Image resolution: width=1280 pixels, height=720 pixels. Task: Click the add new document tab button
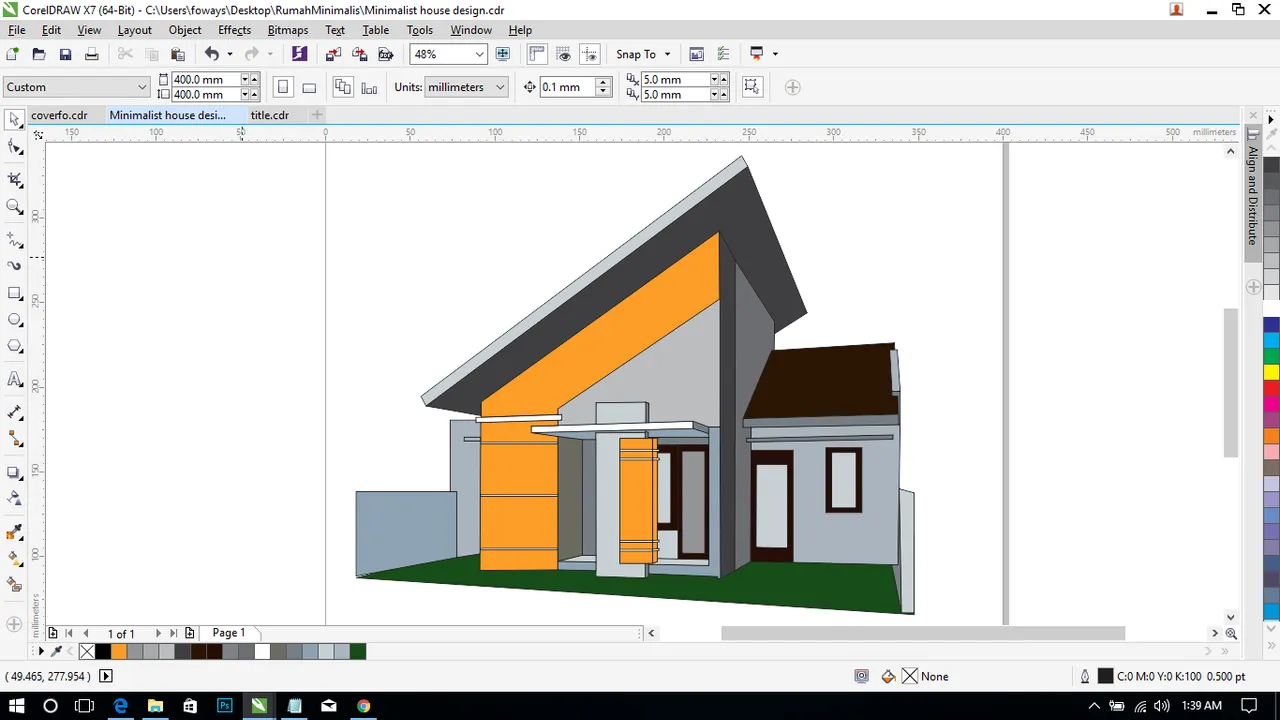(x=317, y=115)
